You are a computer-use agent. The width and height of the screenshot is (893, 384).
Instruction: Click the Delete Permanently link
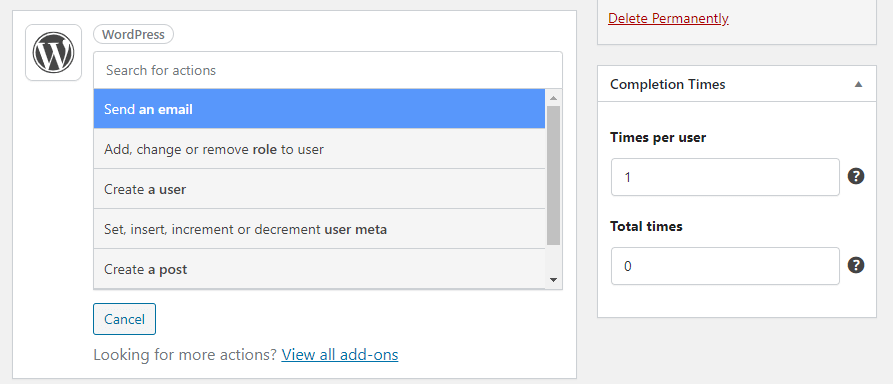point(668,18)
